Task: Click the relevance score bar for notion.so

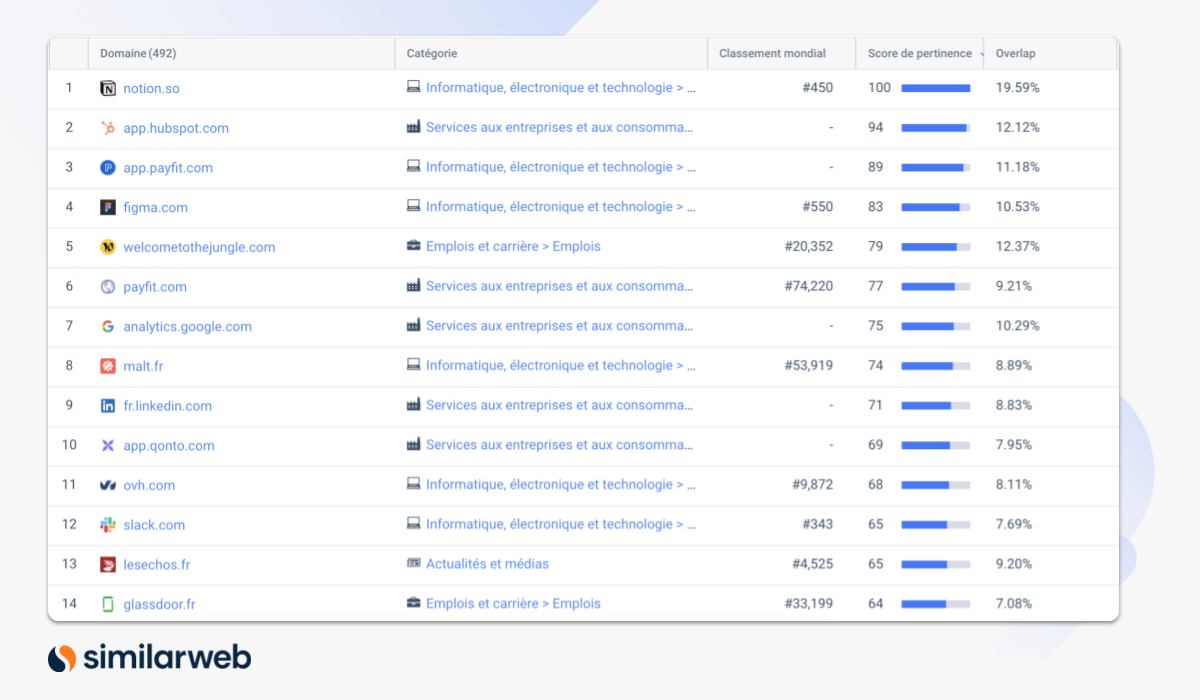Action: click(x=936, y=88)
